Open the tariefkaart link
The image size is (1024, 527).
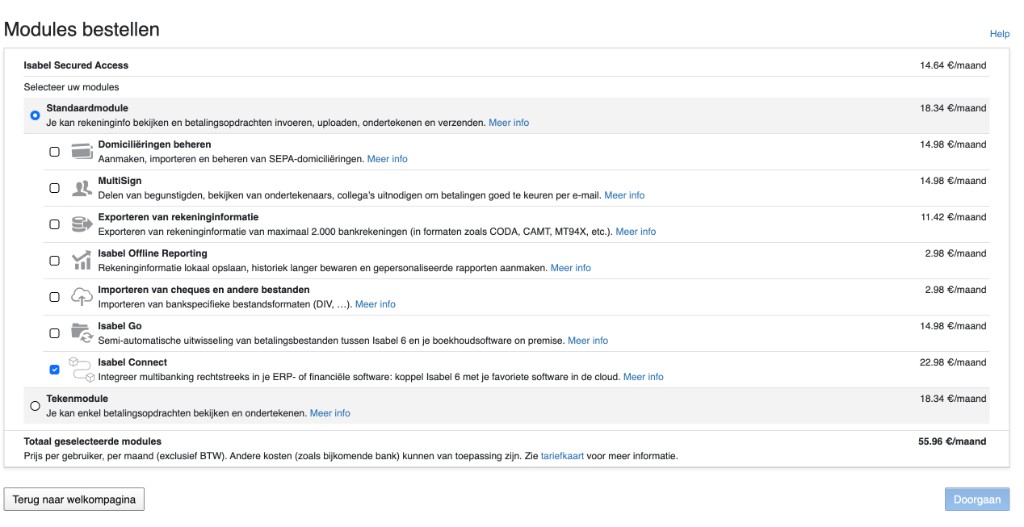click(562, 456)
